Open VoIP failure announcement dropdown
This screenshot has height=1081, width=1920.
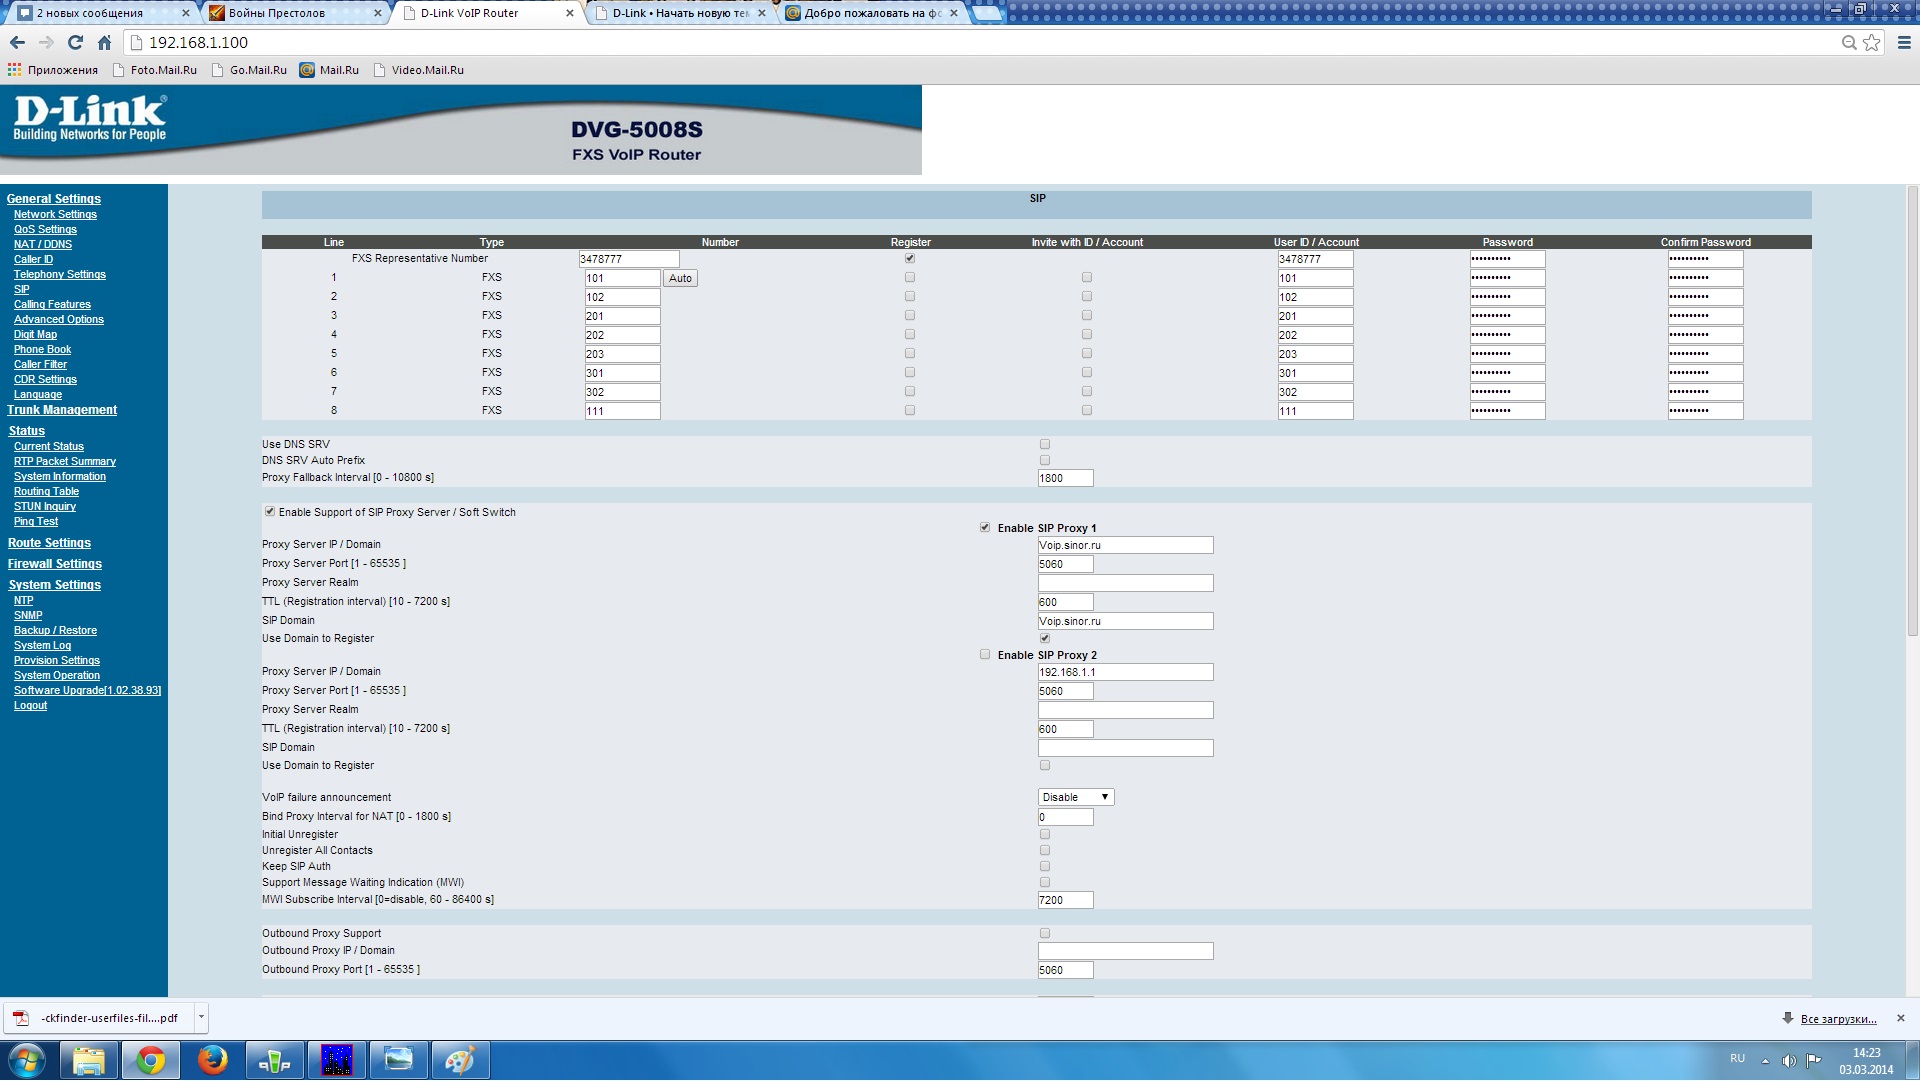pyautogui.click(x=1075, y=797)
